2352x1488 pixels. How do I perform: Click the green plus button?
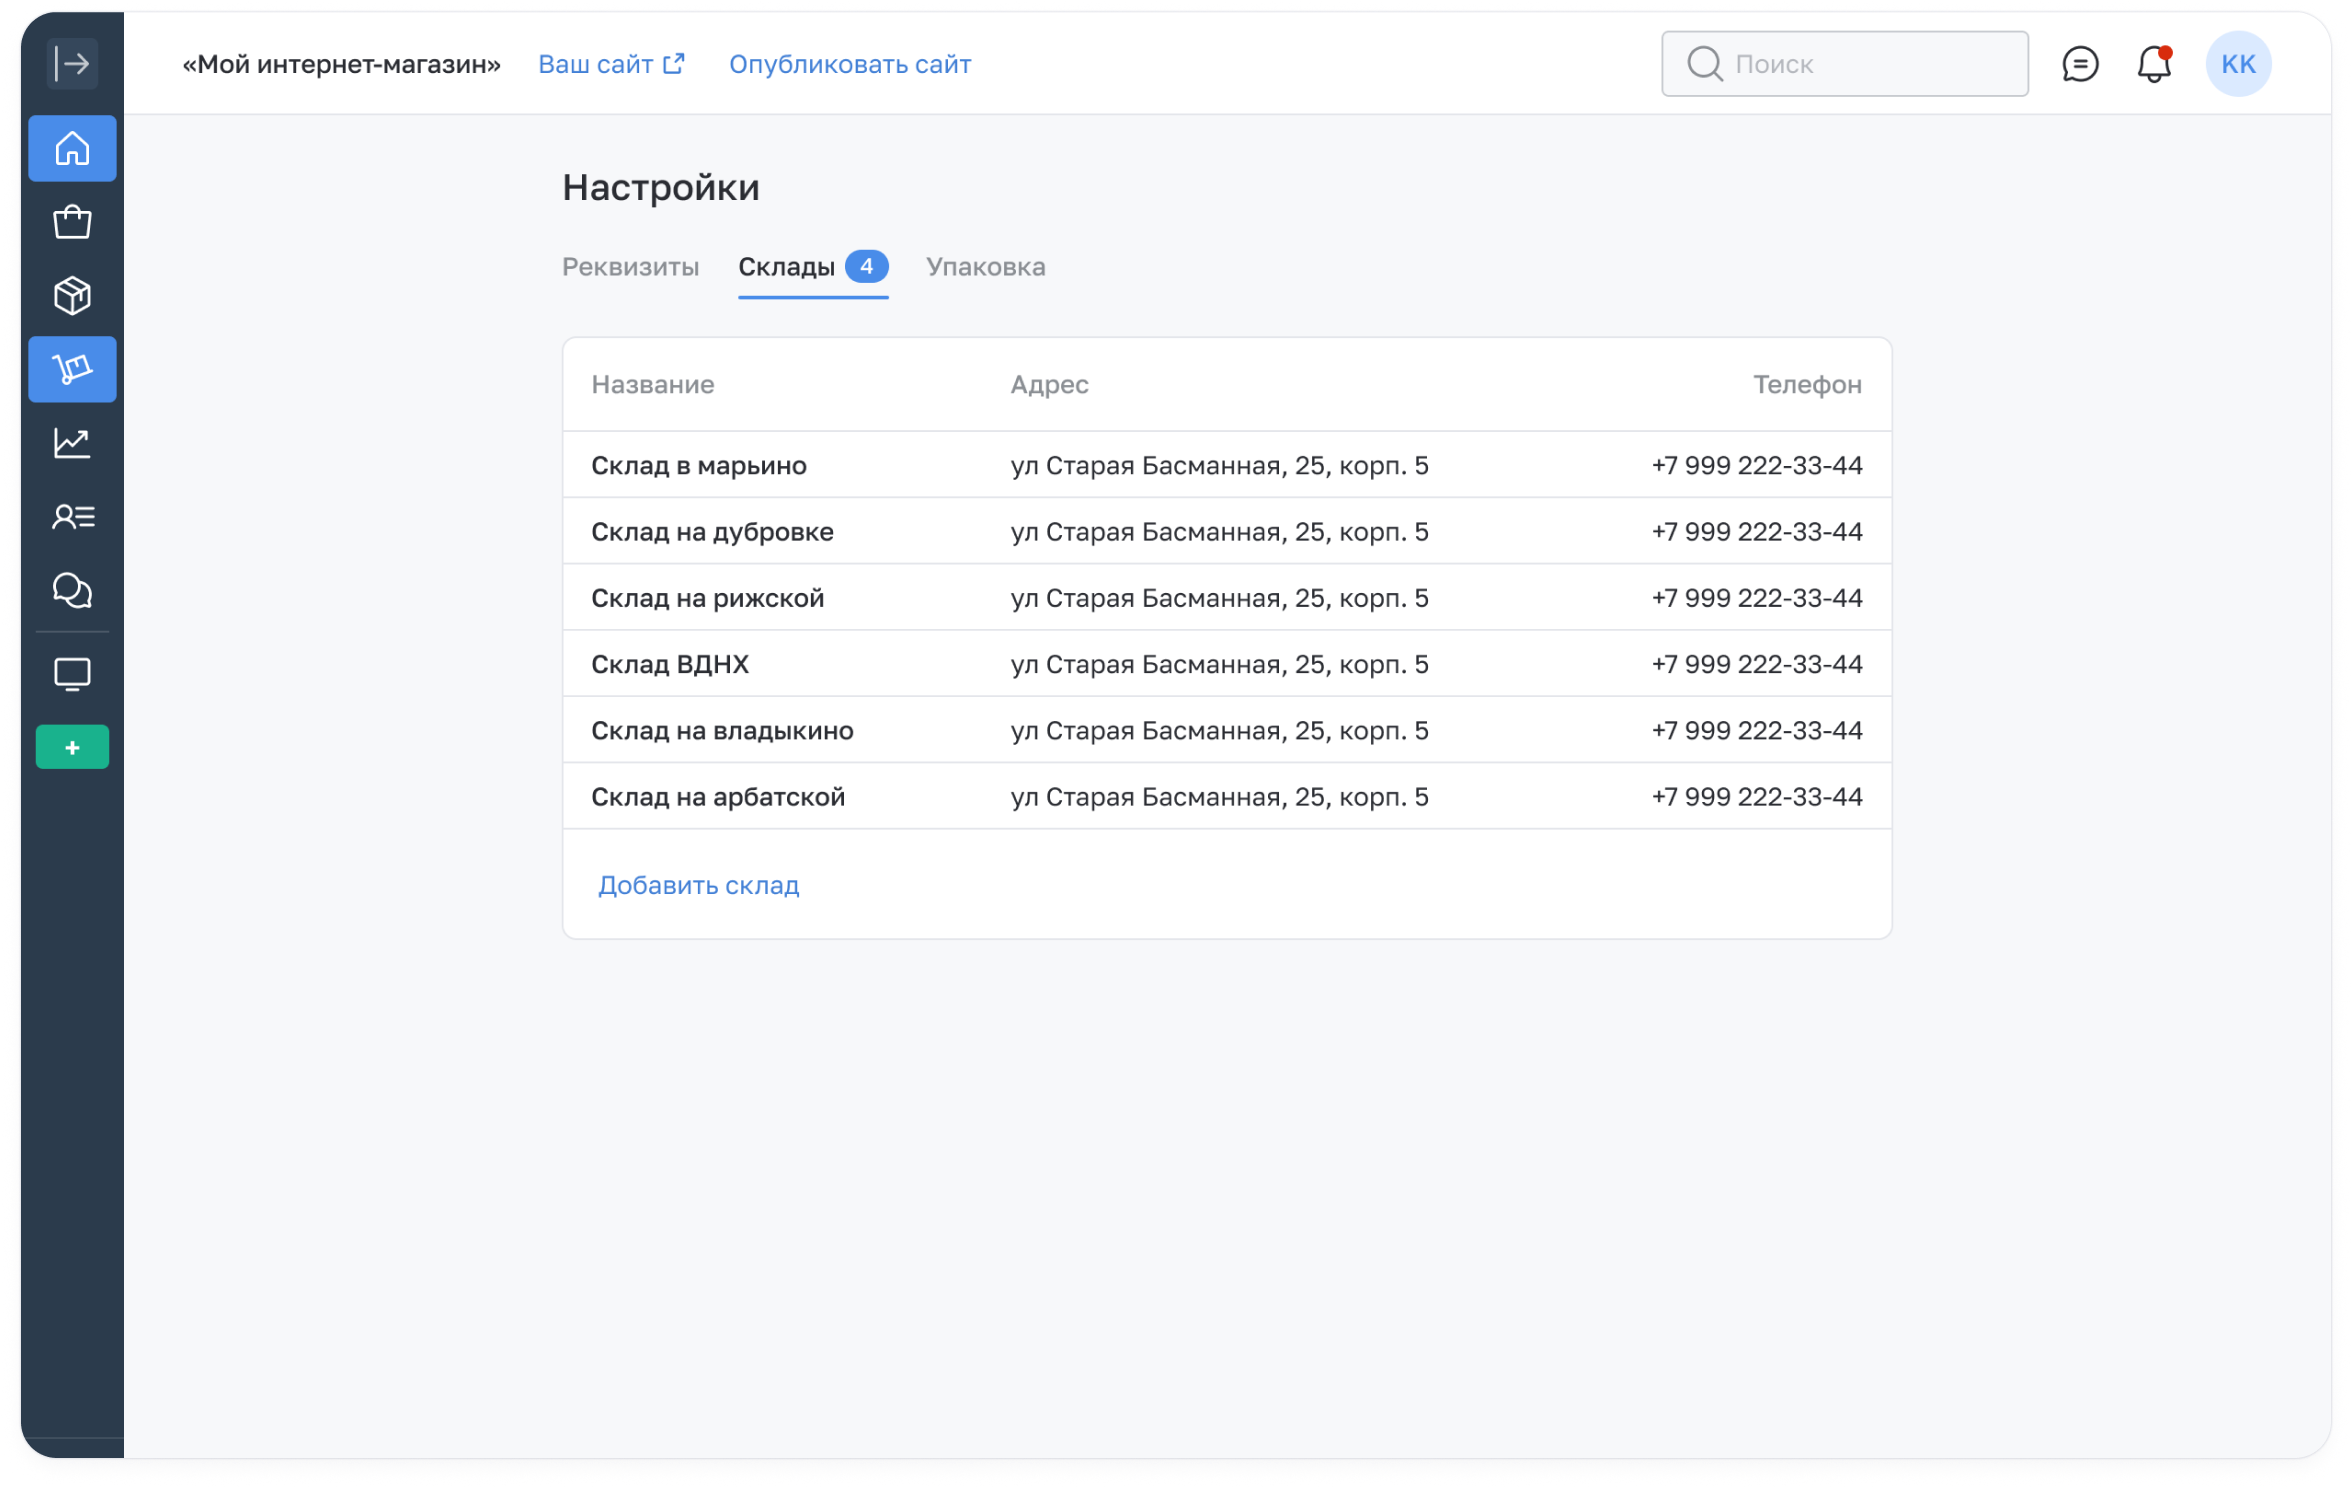point(72,747)
